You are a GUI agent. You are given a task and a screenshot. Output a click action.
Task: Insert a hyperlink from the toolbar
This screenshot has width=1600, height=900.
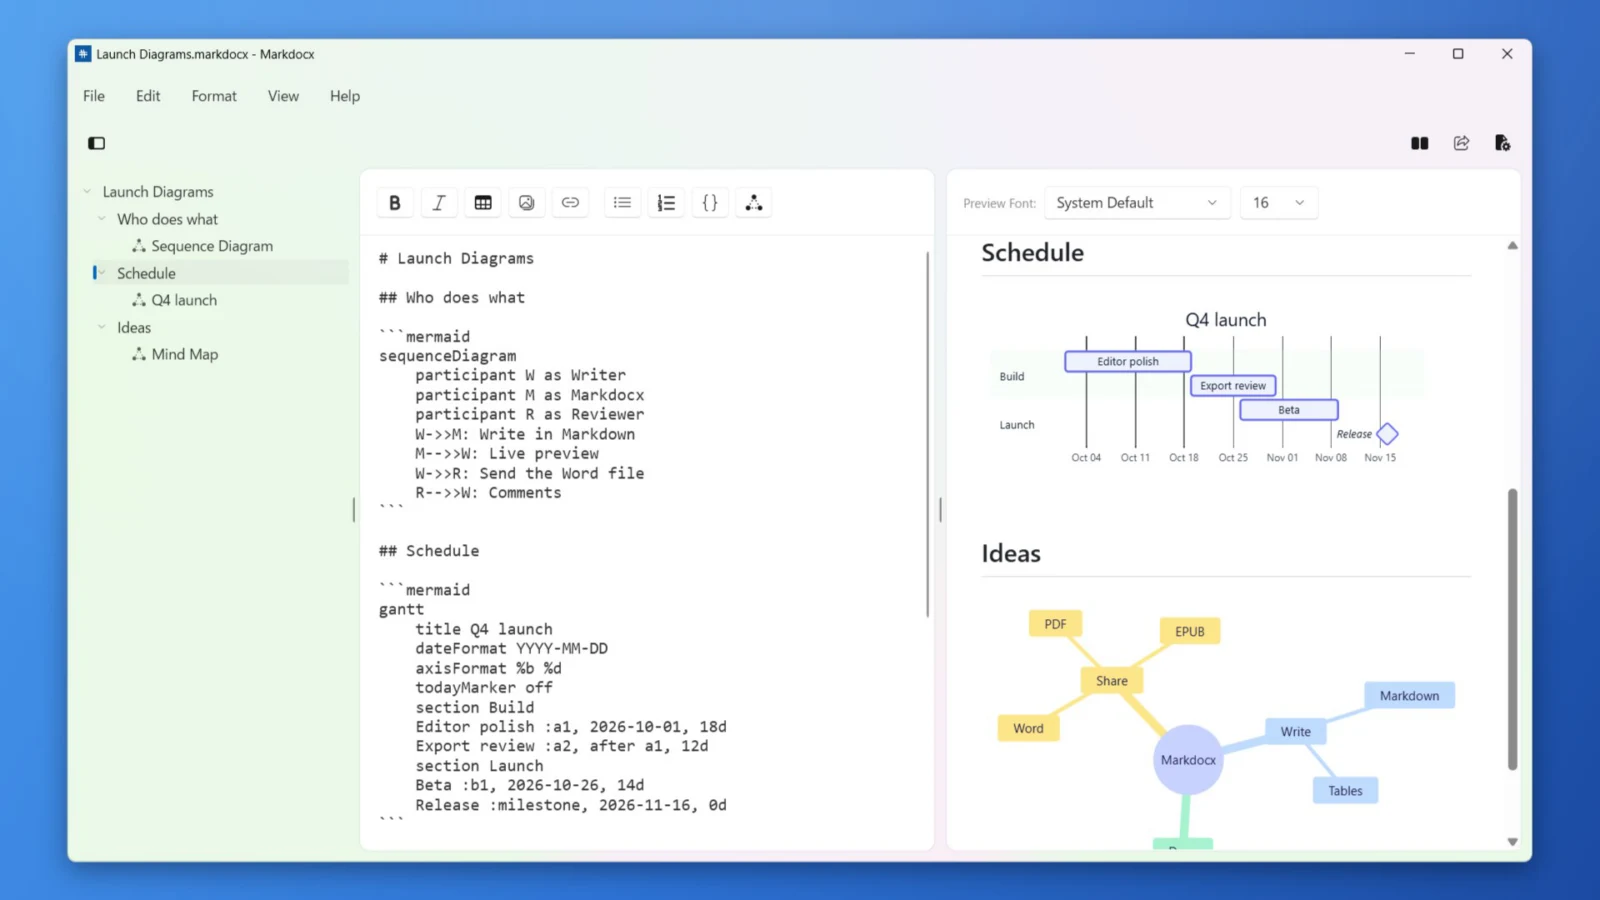pyautogui.click(x=570, y=203)
